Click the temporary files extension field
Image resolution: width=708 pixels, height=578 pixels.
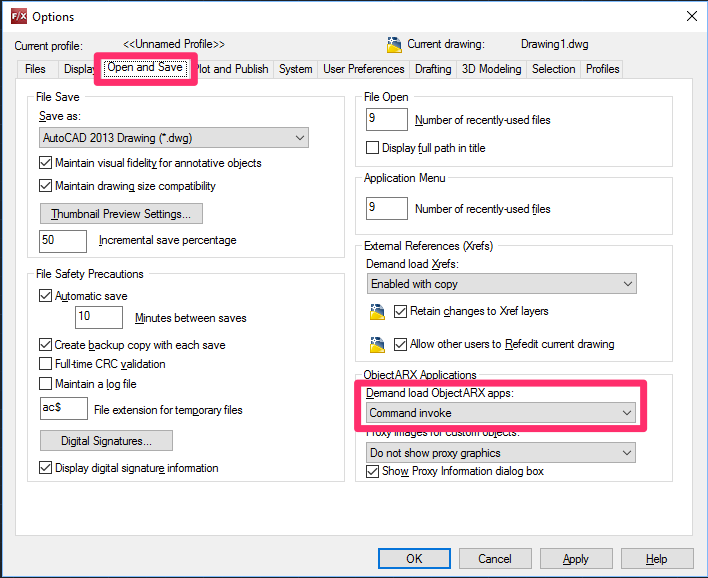[x=64, y=409]
